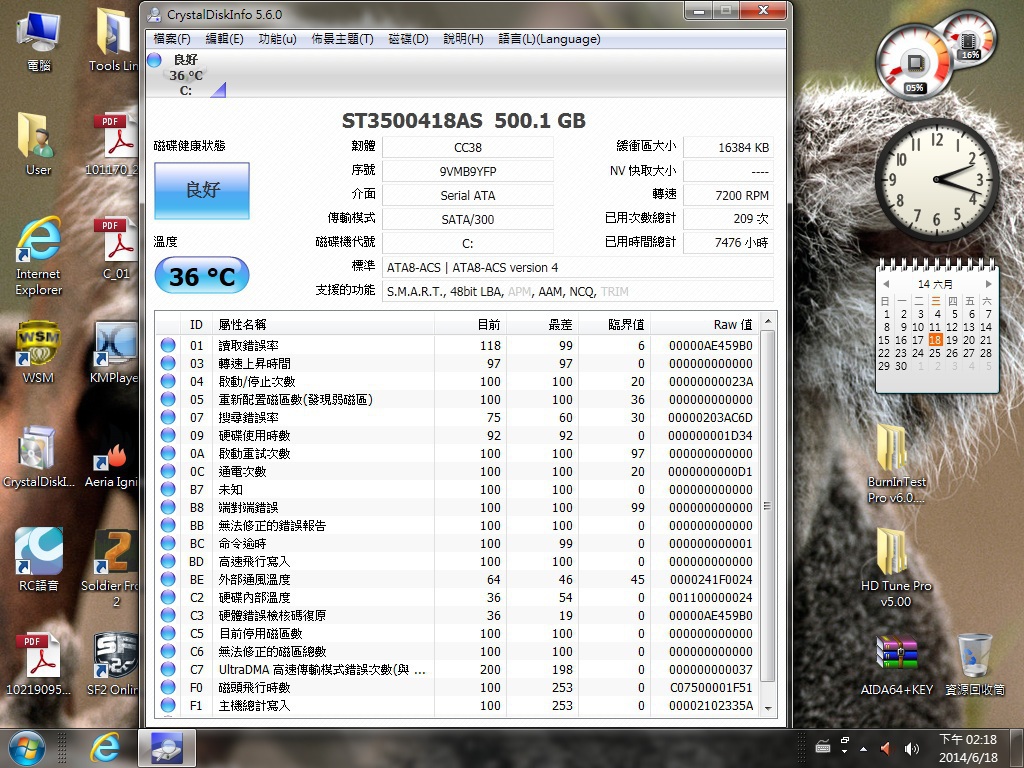This screenshot has width=1024, height=768.
Task: Open the User folder on desktop
Action: click(x=39, y=144)
